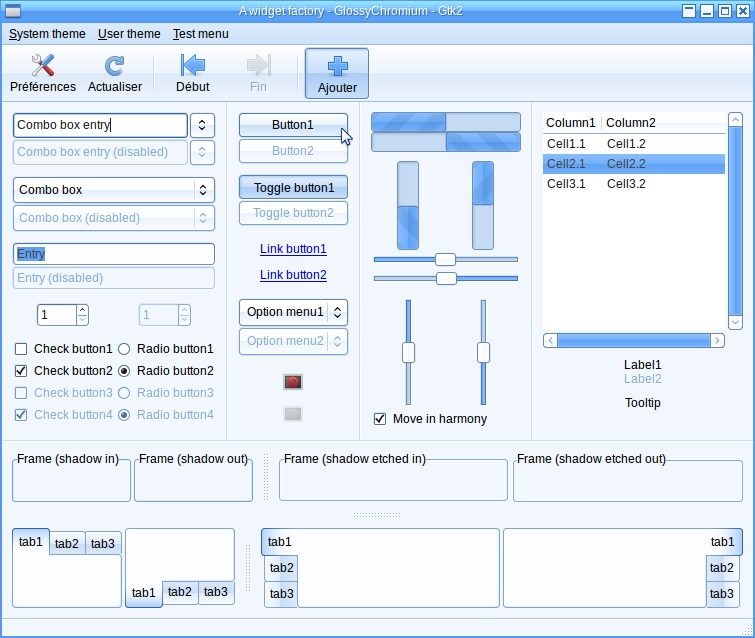Click the red stop icon button
The image size is (755, 638).
pos(293,382)
